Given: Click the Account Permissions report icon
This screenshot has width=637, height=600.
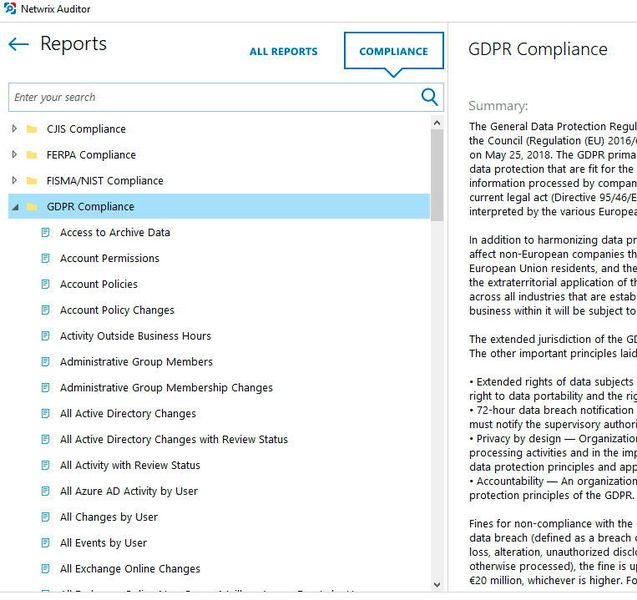Looking at the screenshot, I should [46, 258].
